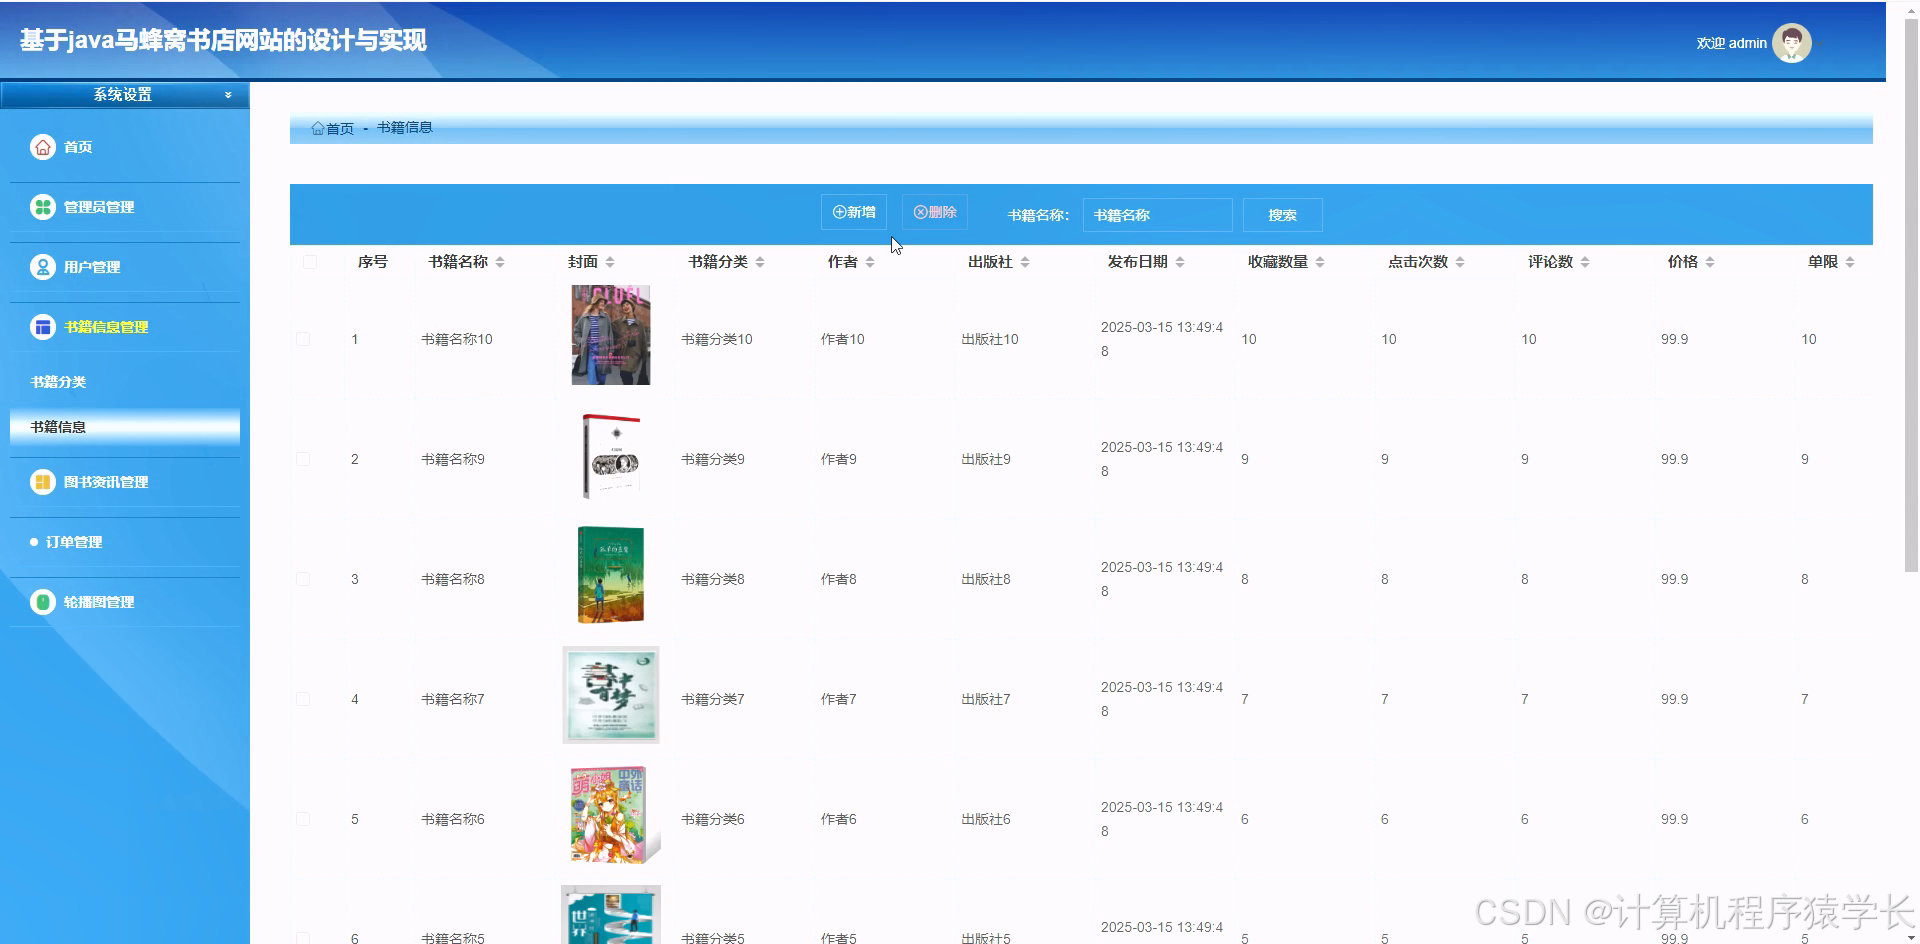Click the 书籍信息管理 book info management icon

[43, 327]
